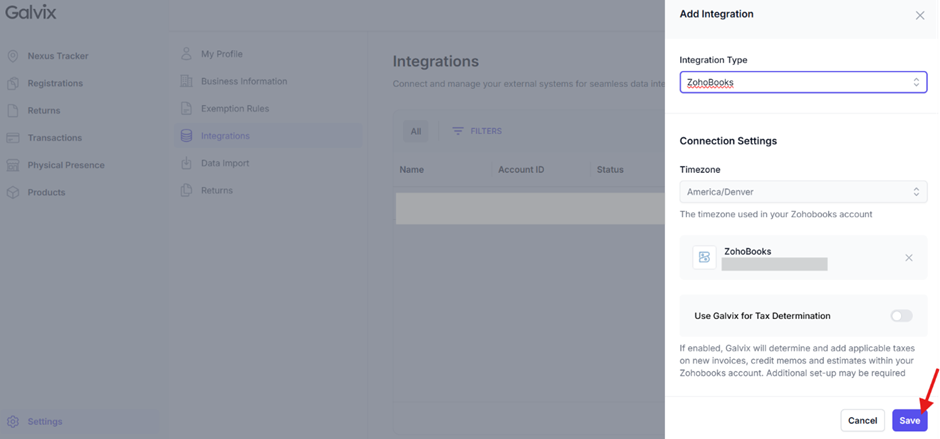This screenshot has height=439, width=940.
Task: Remove the connected ZohoBooks account
Action: (909, 258)
